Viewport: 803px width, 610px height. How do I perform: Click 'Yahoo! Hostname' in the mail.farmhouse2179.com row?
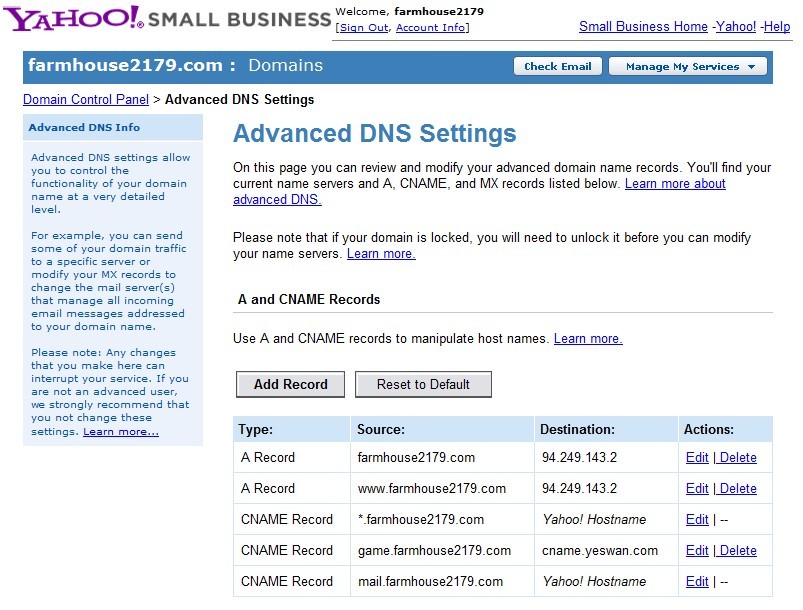click(594, 581)
